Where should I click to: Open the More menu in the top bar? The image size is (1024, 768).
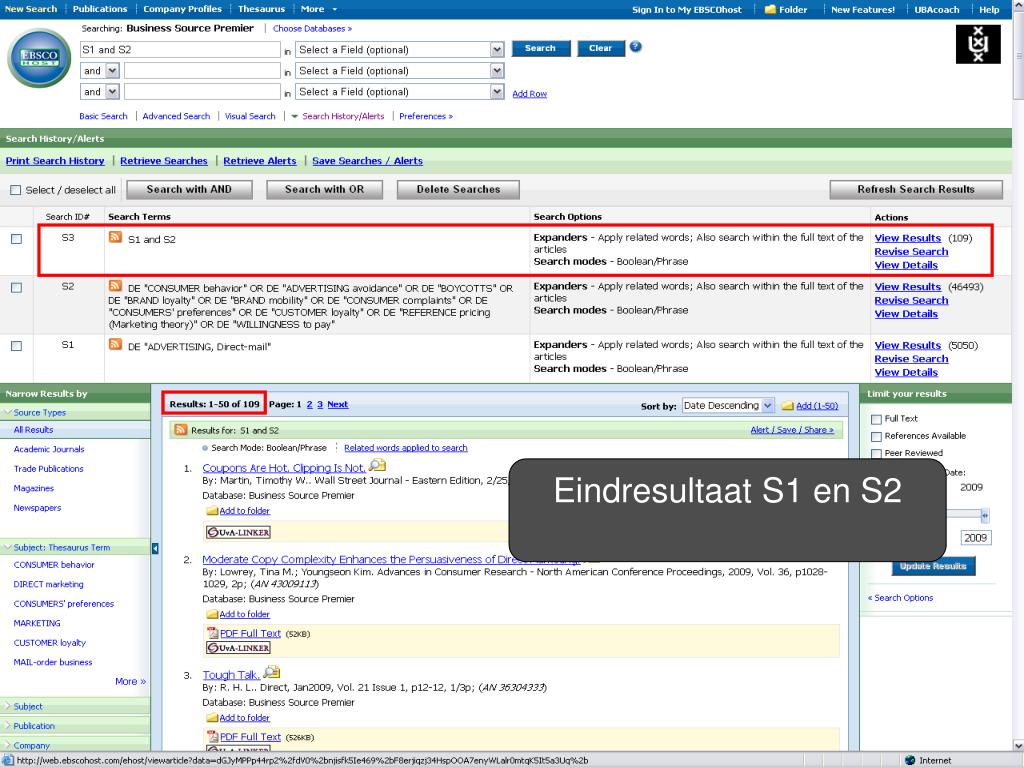click(319, 9)
